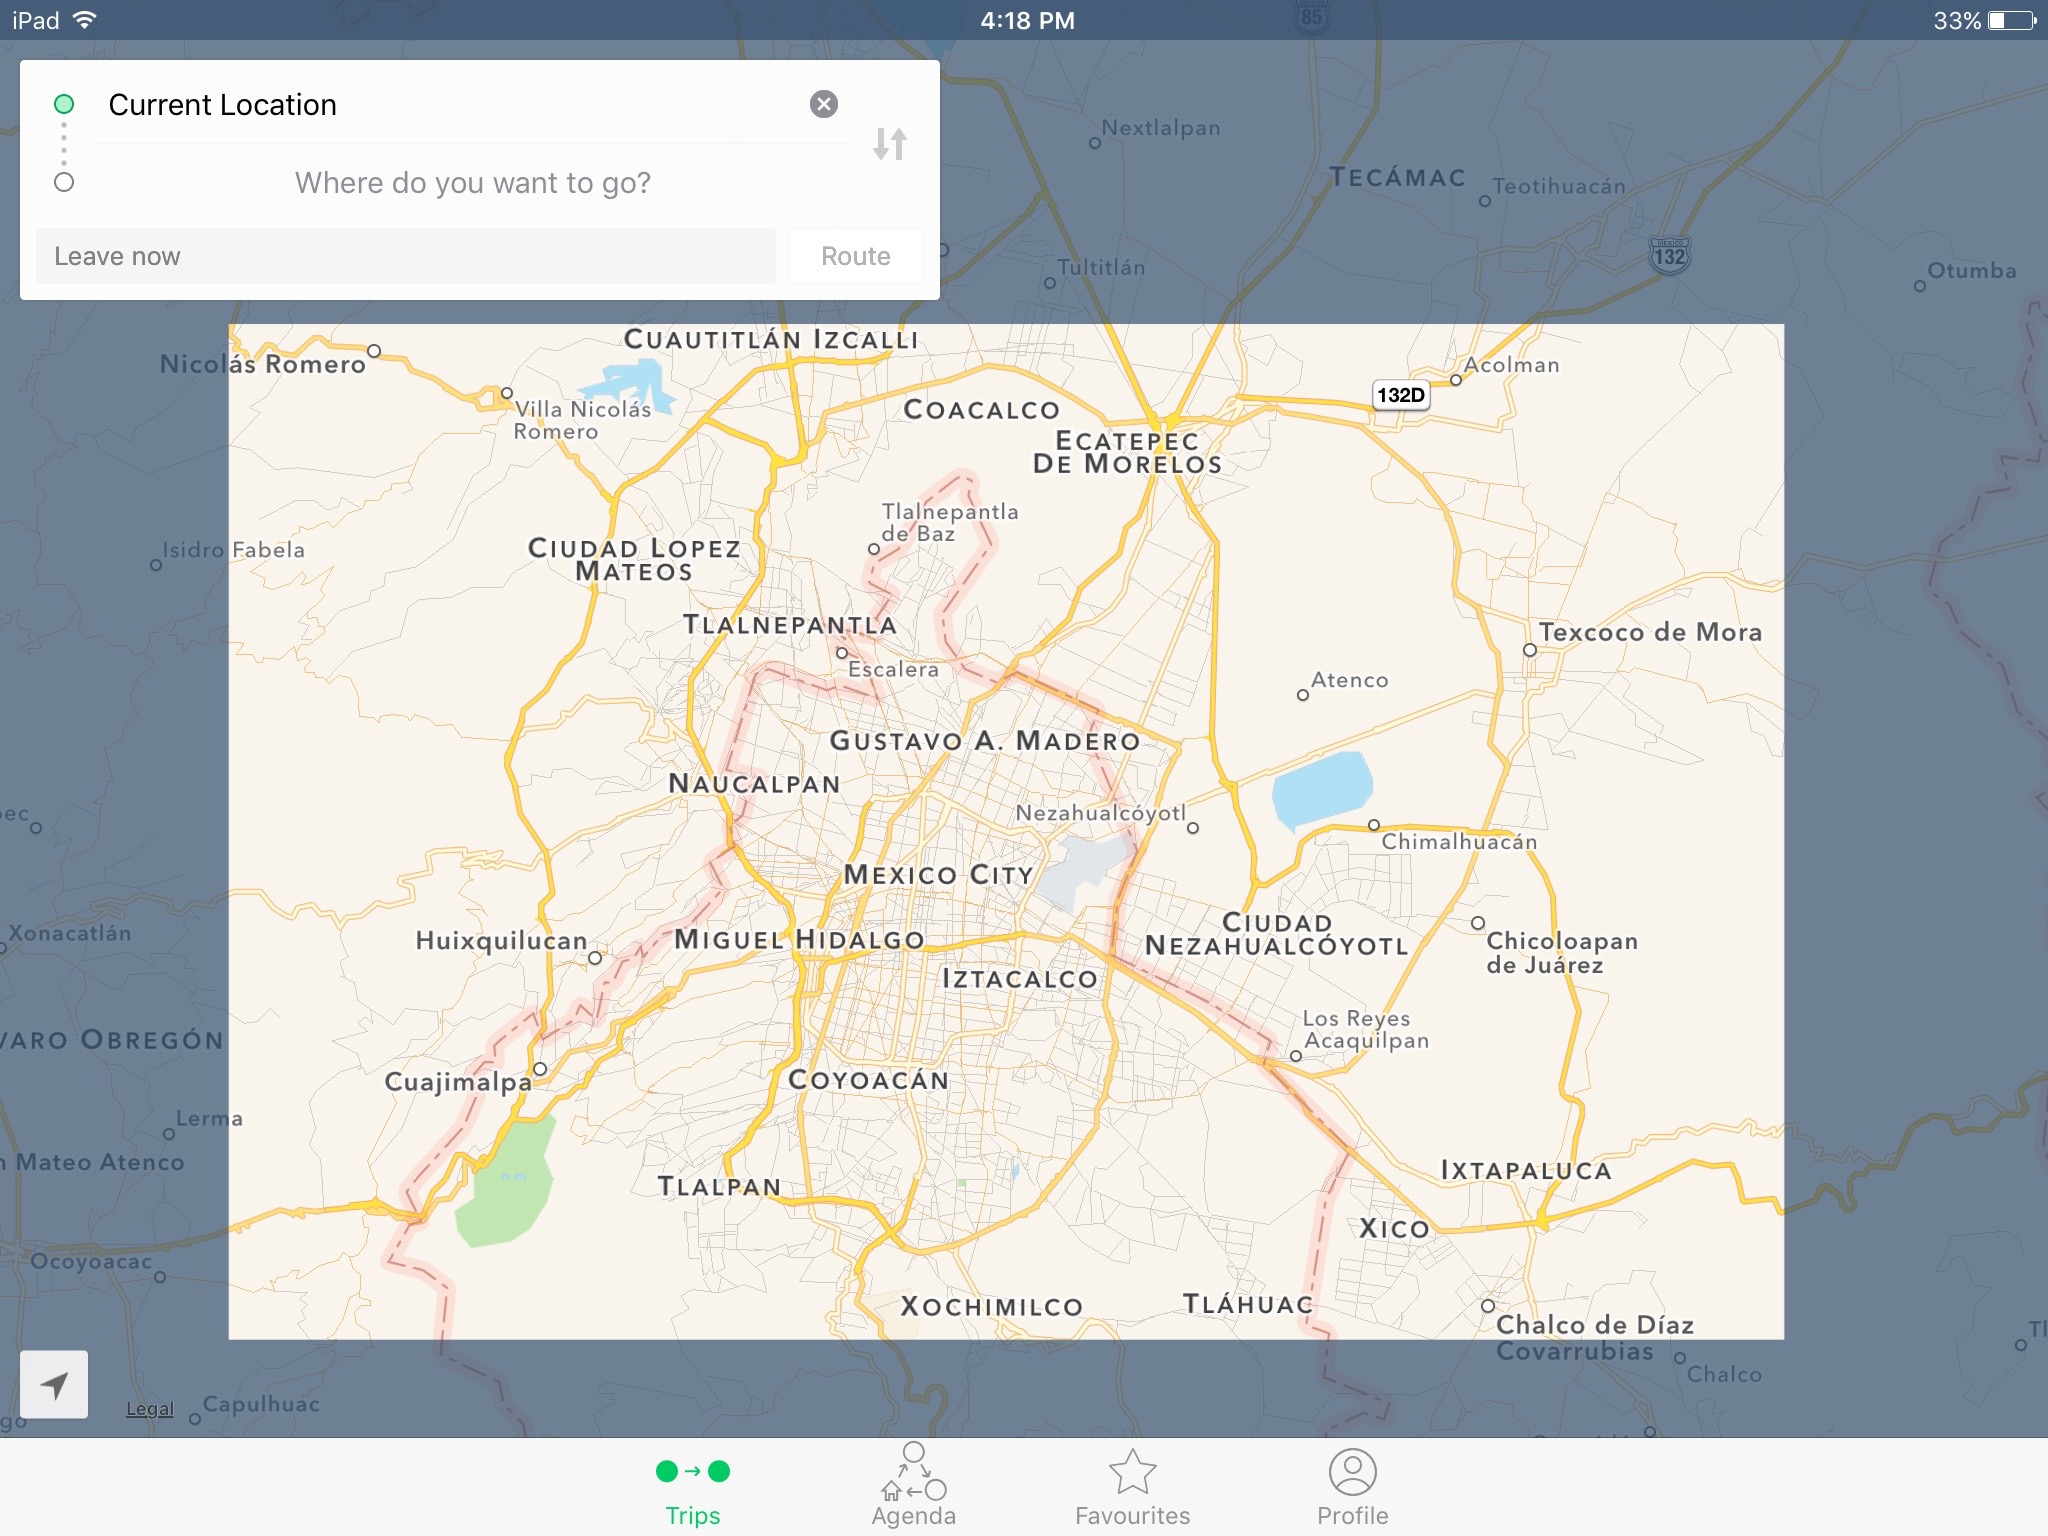Open the Profile tab

pos(1352,1488)
